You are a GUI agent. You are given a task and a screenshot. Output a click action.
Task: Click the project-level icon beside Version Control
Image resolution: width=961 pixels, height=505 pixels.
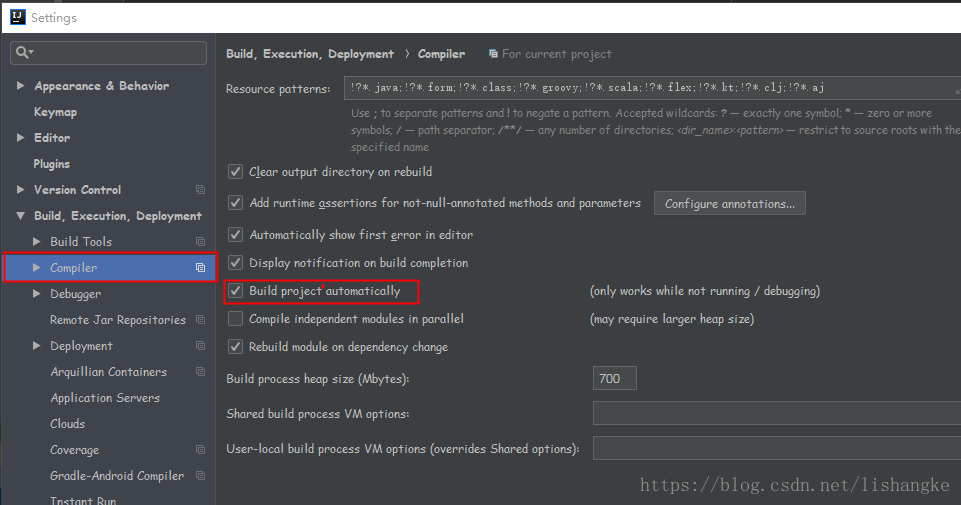click(200, 190)
